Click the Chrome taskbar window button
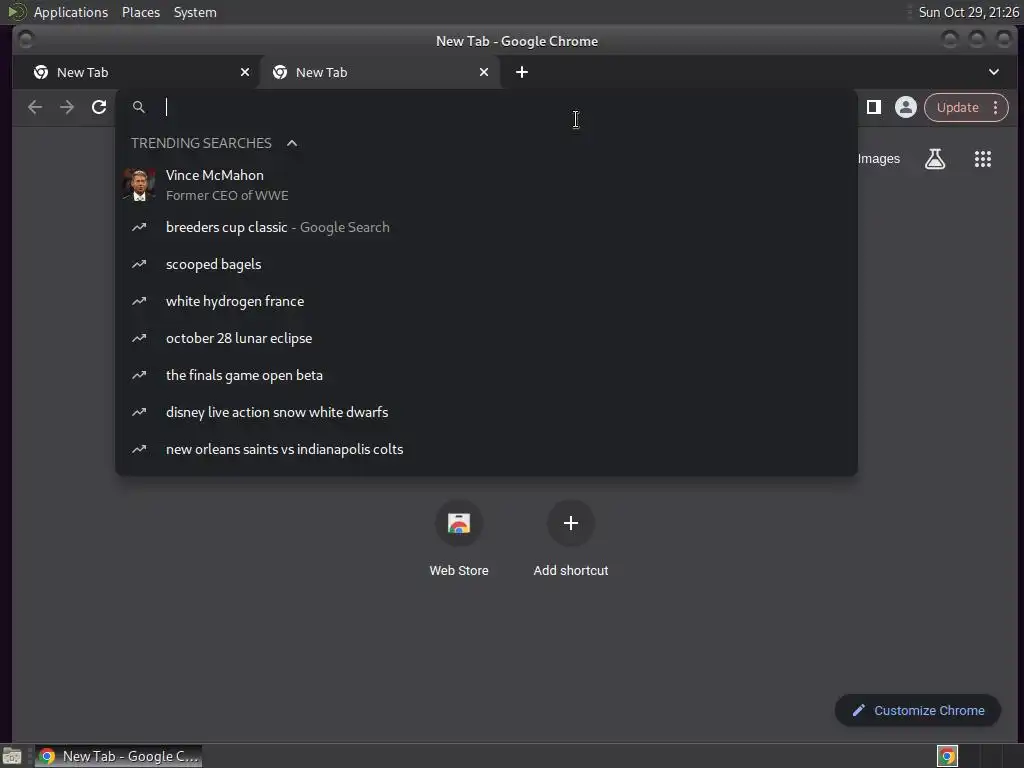This screenshot has height=768, width=1024. pyautogui.click(x=118, y=756)
